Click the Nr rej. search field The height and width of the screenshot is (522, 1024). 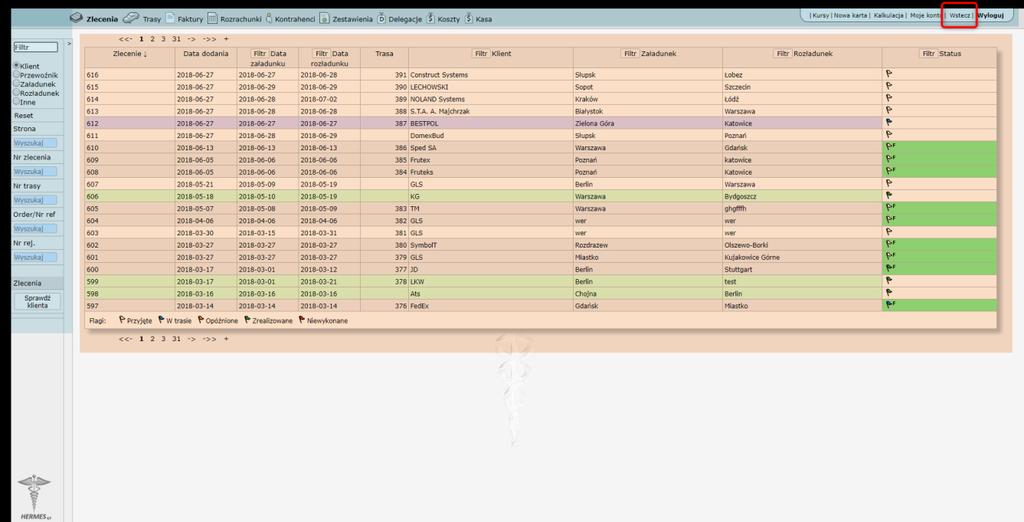35,257
